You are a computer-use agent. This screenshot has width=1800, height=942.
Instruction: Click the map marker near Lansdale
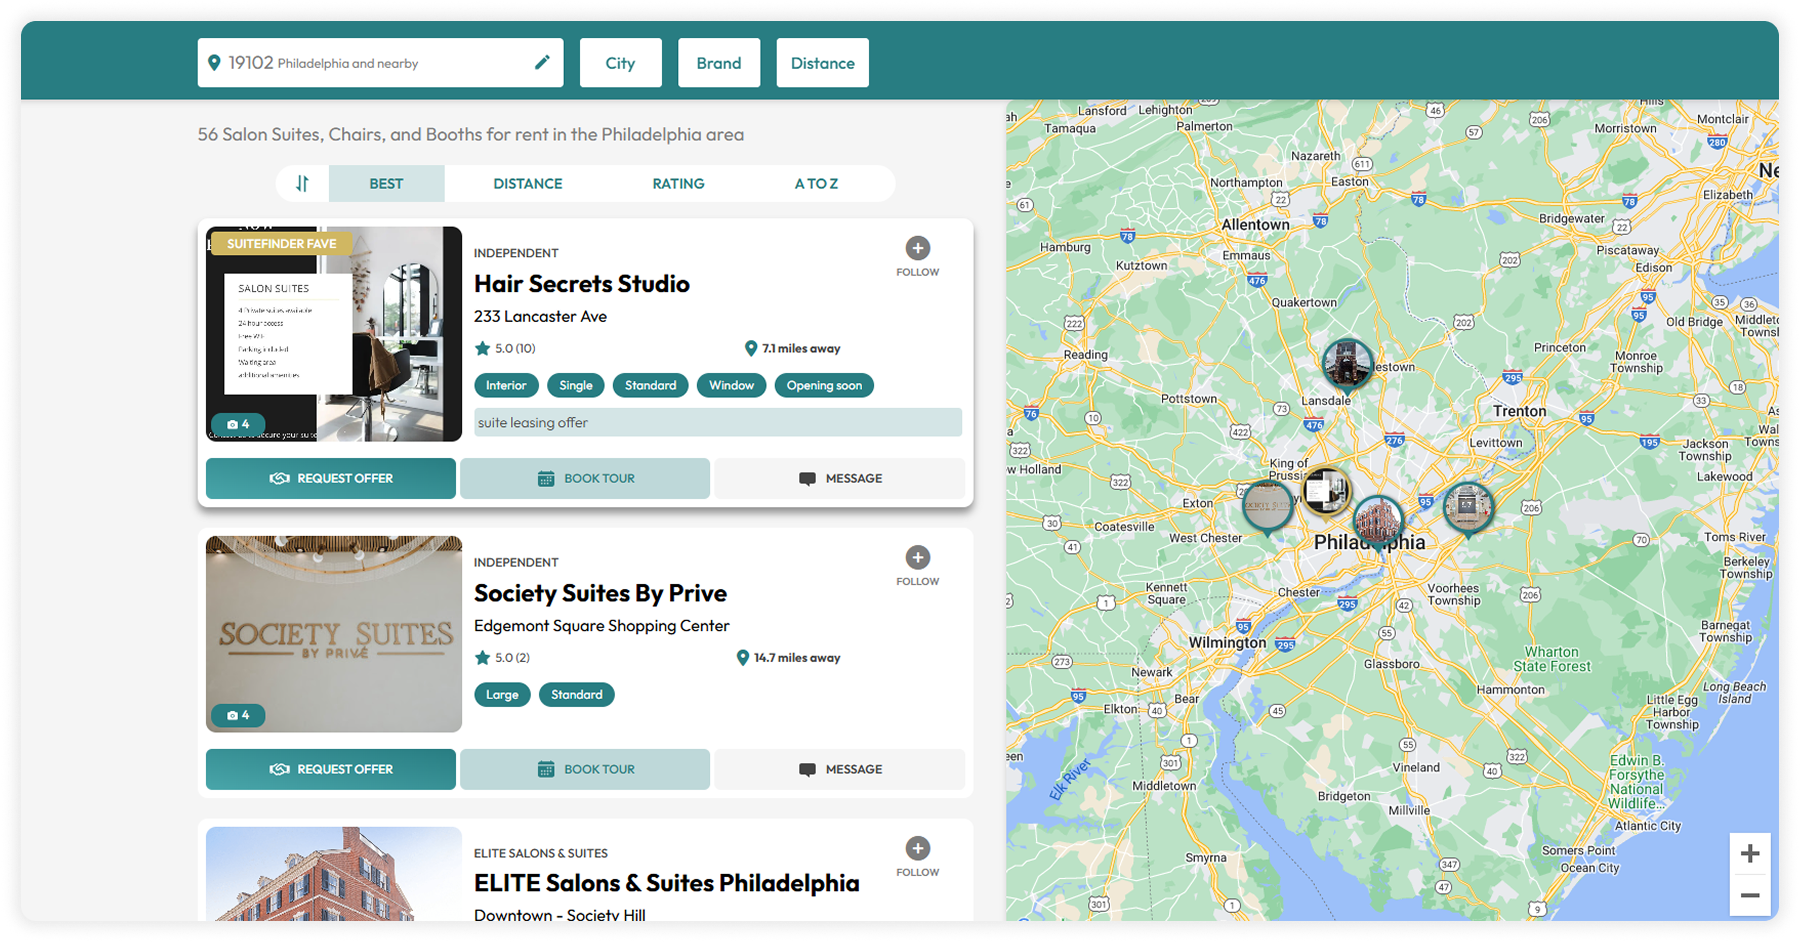(x=1347, y=363)
